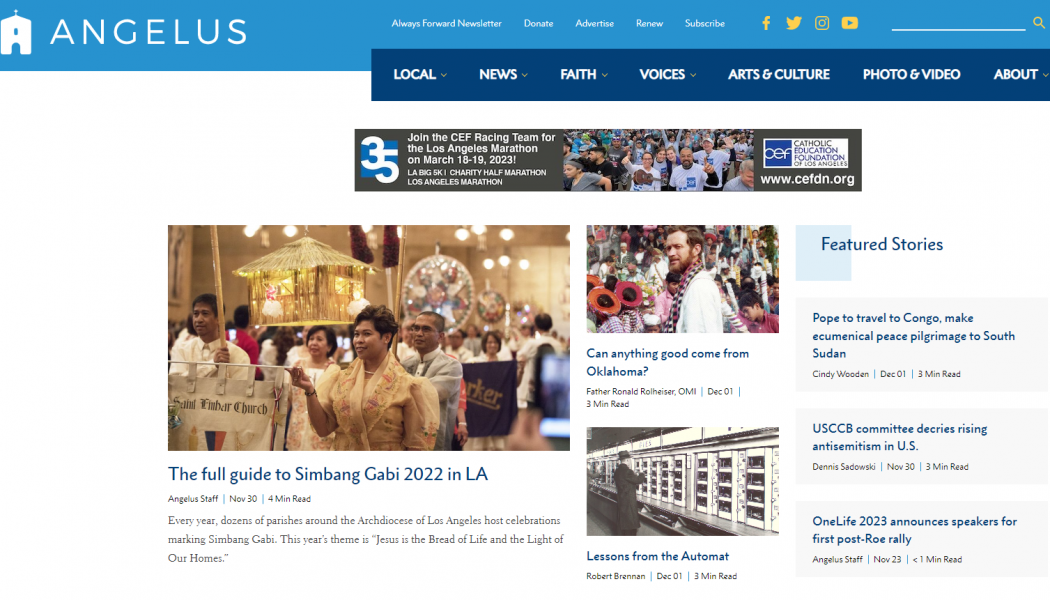The height and width of the screenshot is (600, 1050).
Task: Open Angelus YouTube channel icon
Action: [850, 23]
